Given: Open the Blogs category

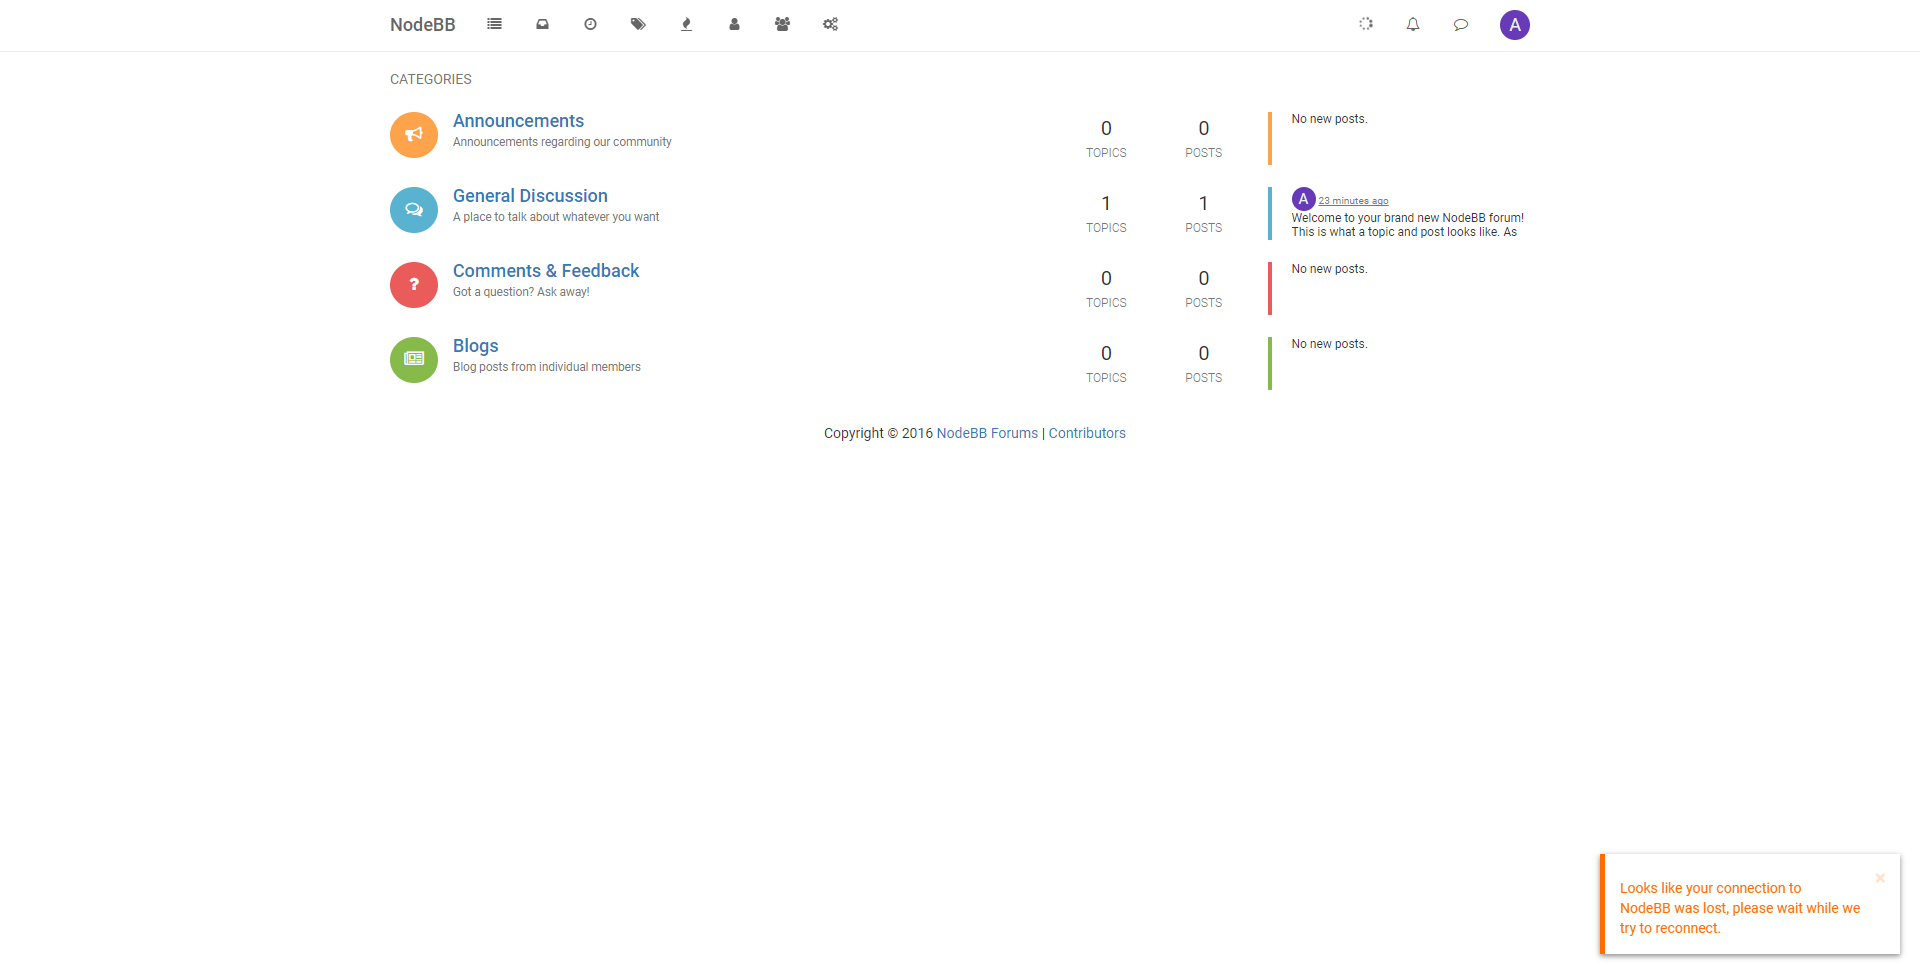Looking at the screenshot, I should point(476,346).
